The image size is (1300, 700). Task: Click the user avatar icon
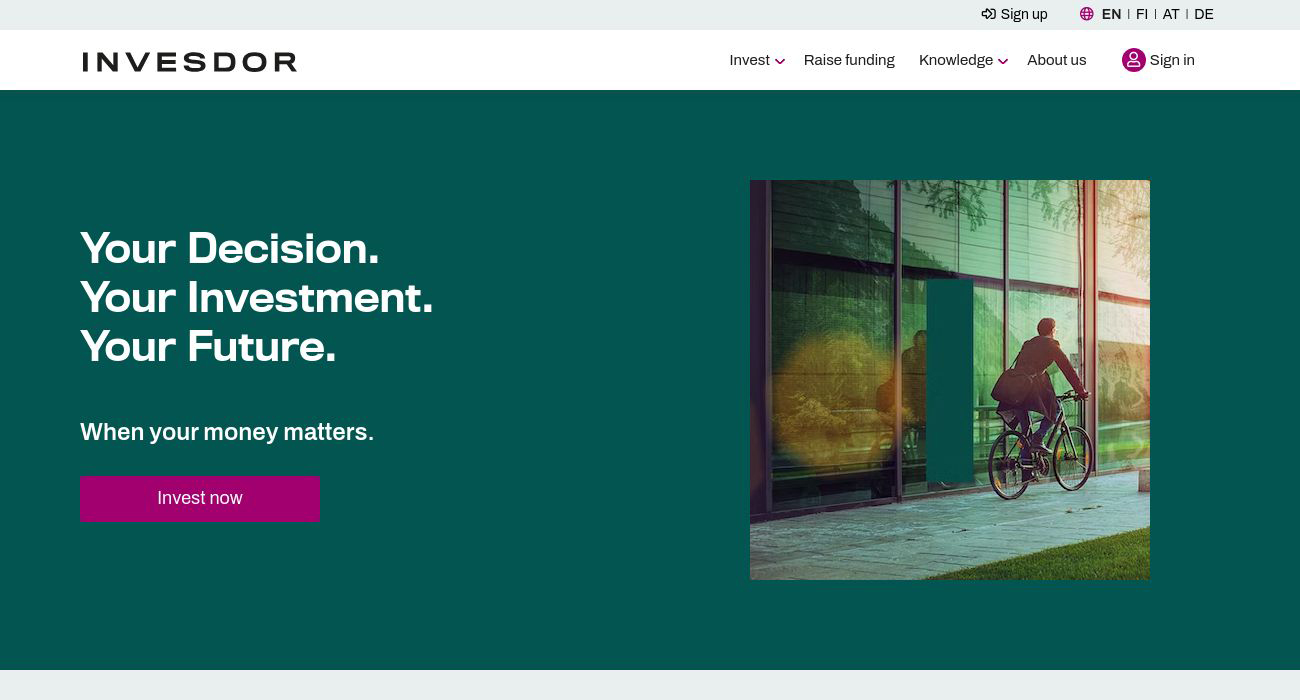pyautogui.click(x=1133, y=60)
